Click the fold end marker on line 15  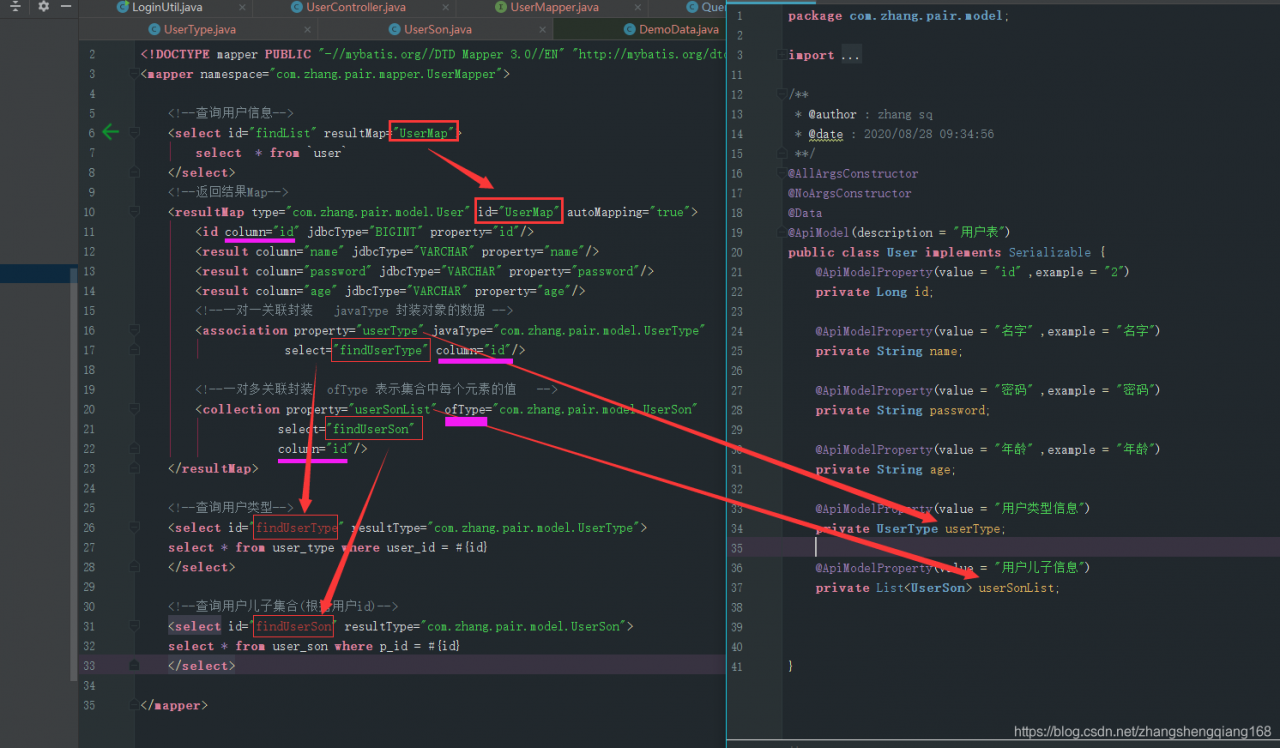tap(780, 154)
